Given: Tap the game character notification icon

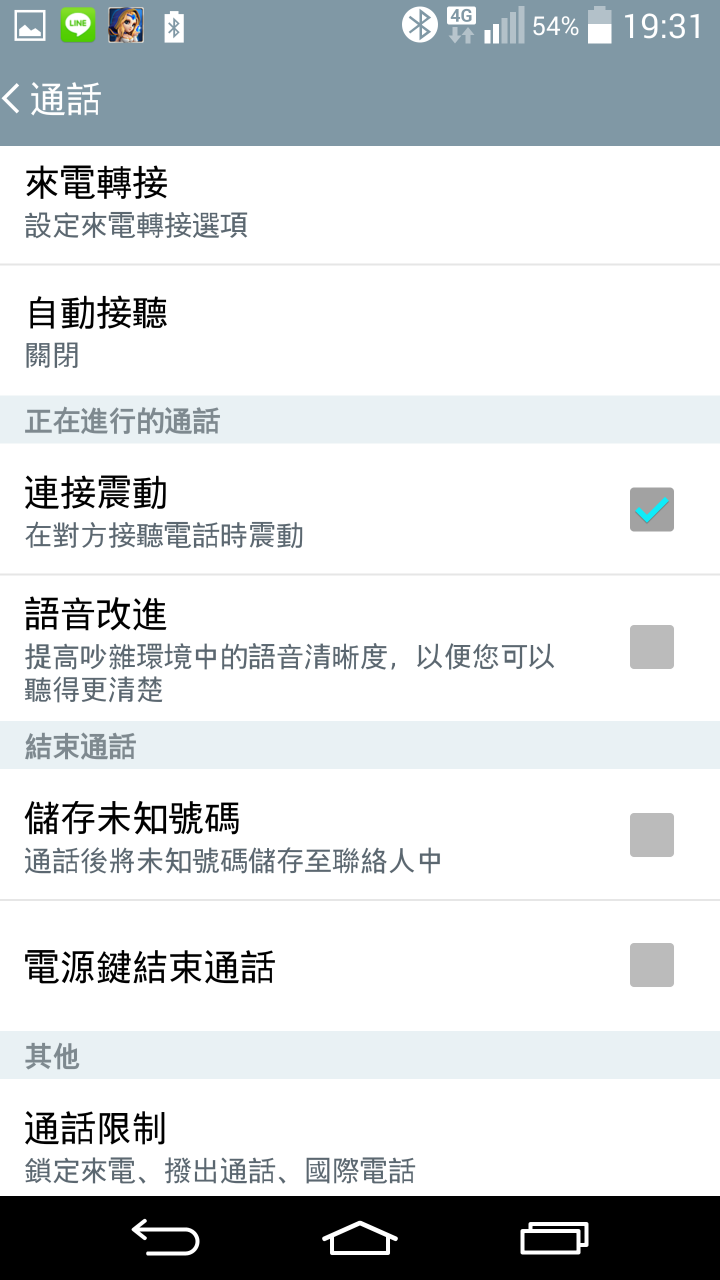Looking at the screenshot, I should [x=126, y=26].
